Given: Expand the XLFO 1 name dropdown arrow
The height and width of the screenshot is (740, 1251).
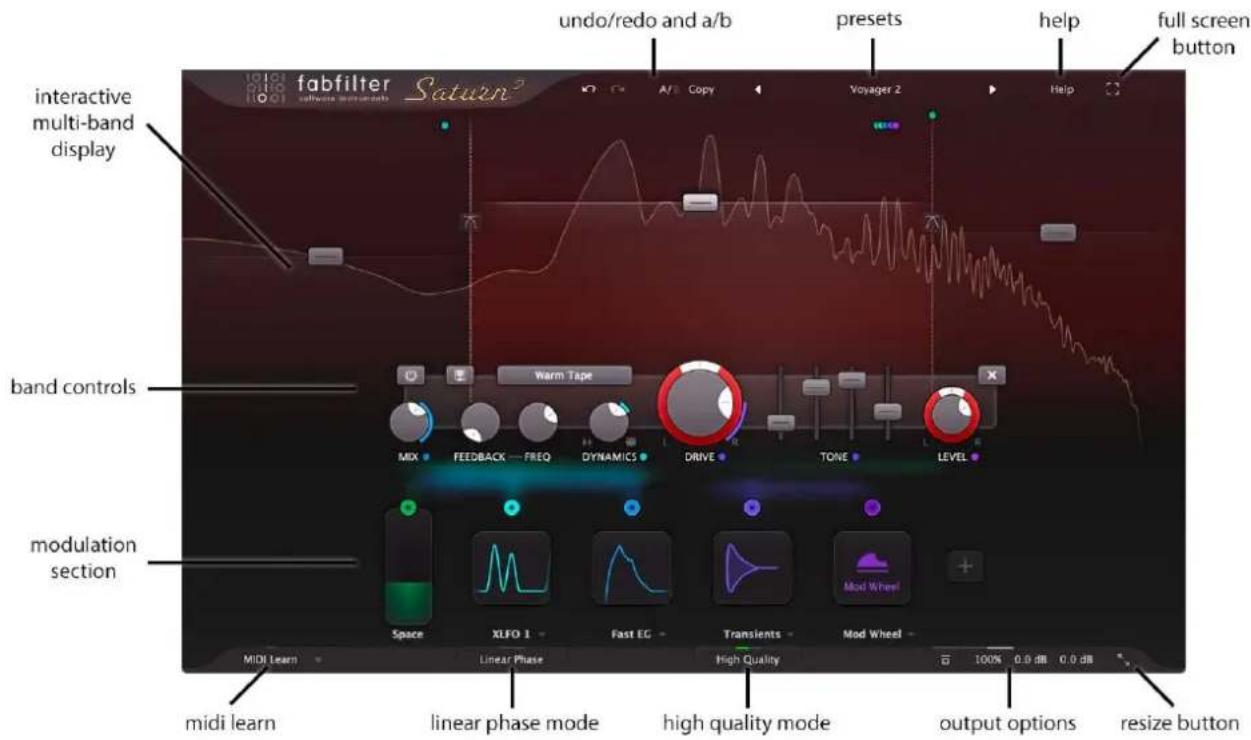Looking at the screenshot, I should [x=541, y=635].
